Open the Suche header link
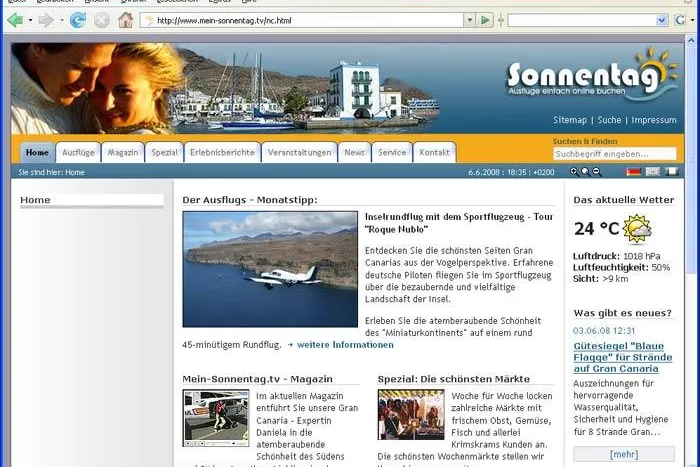The image size is (700, 467). point(609,120)
